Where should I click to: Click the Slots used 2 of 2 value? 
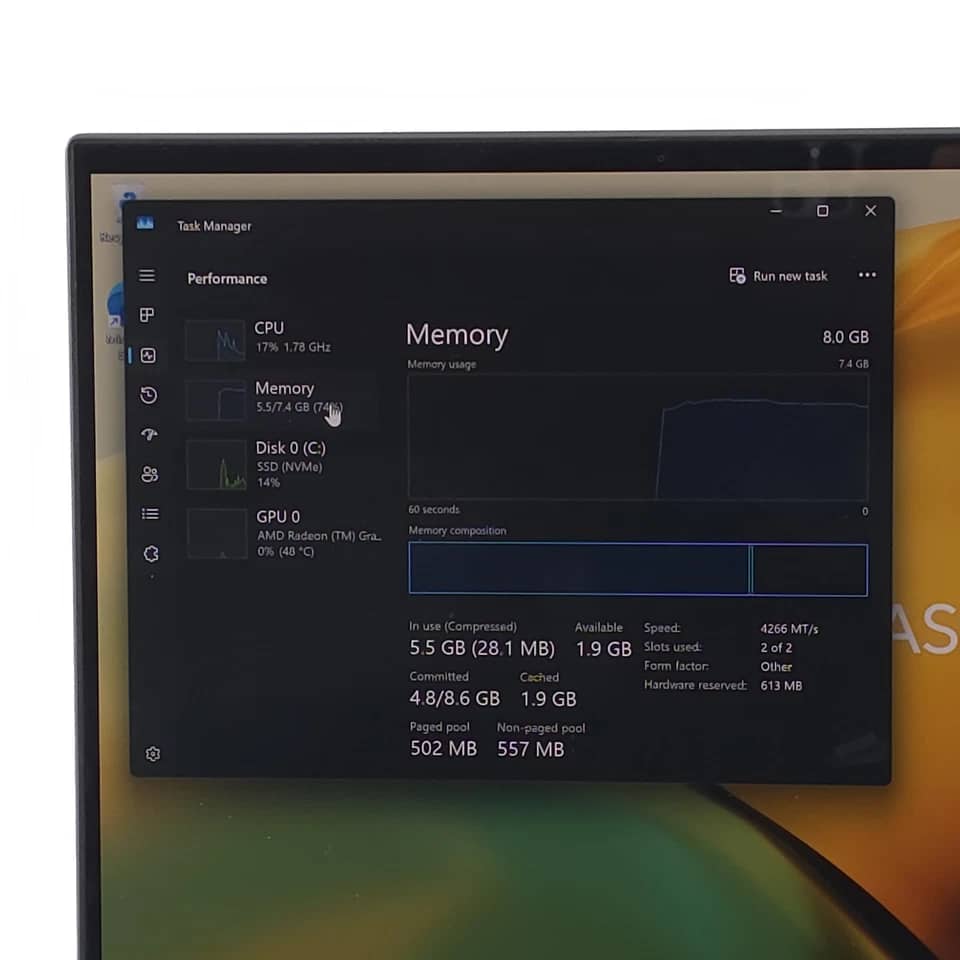(x=776, y=648)
